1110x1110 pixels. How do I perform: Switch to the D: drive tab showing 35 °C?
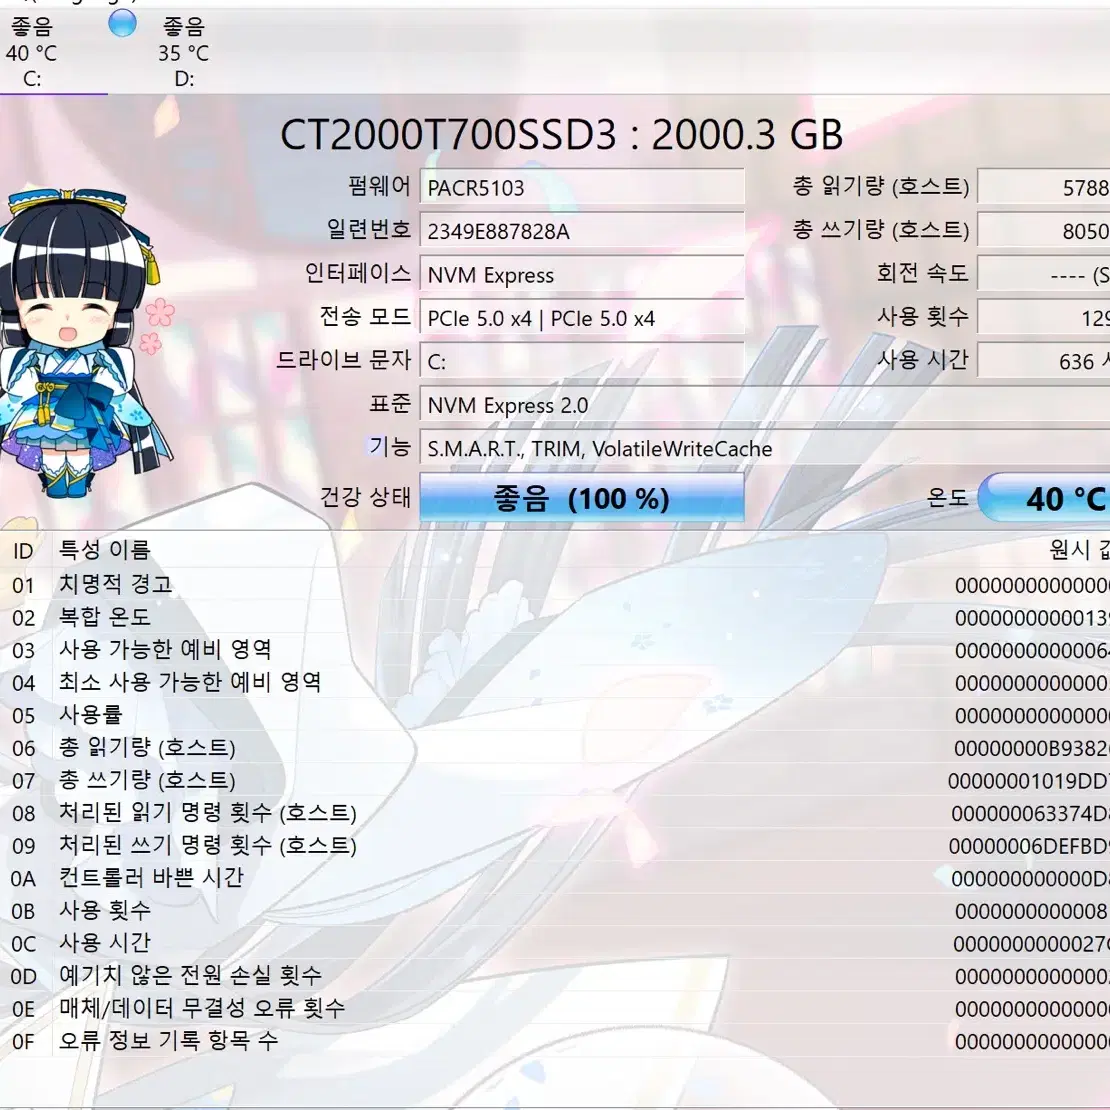coord(184,52)
